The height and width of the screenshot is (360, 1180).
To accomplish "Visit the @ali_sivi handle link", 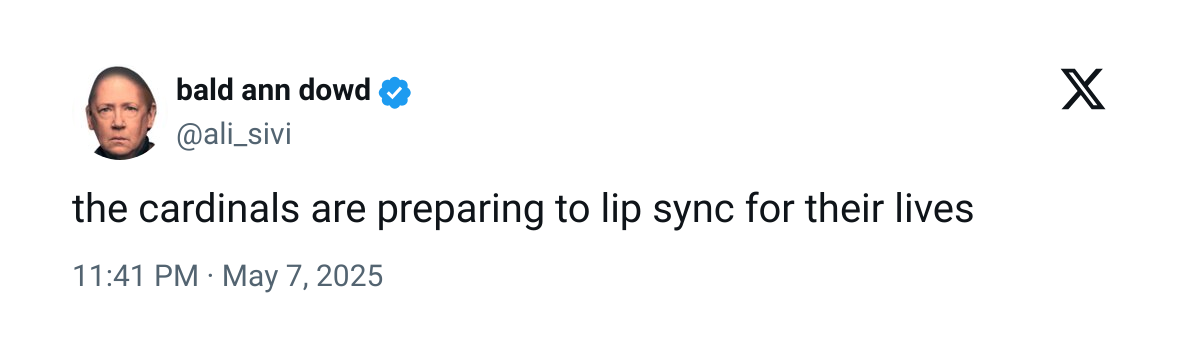I will [x=233, y=136].
